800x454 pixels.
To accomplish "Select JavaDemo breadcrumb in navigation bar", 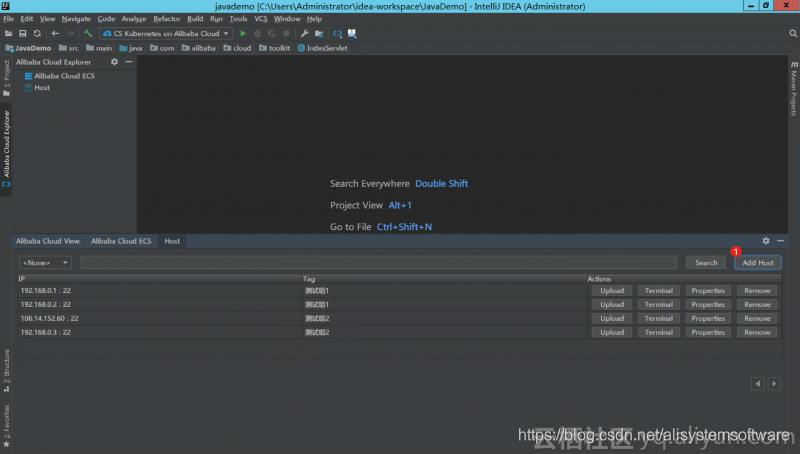I will (x=29, y=48).
